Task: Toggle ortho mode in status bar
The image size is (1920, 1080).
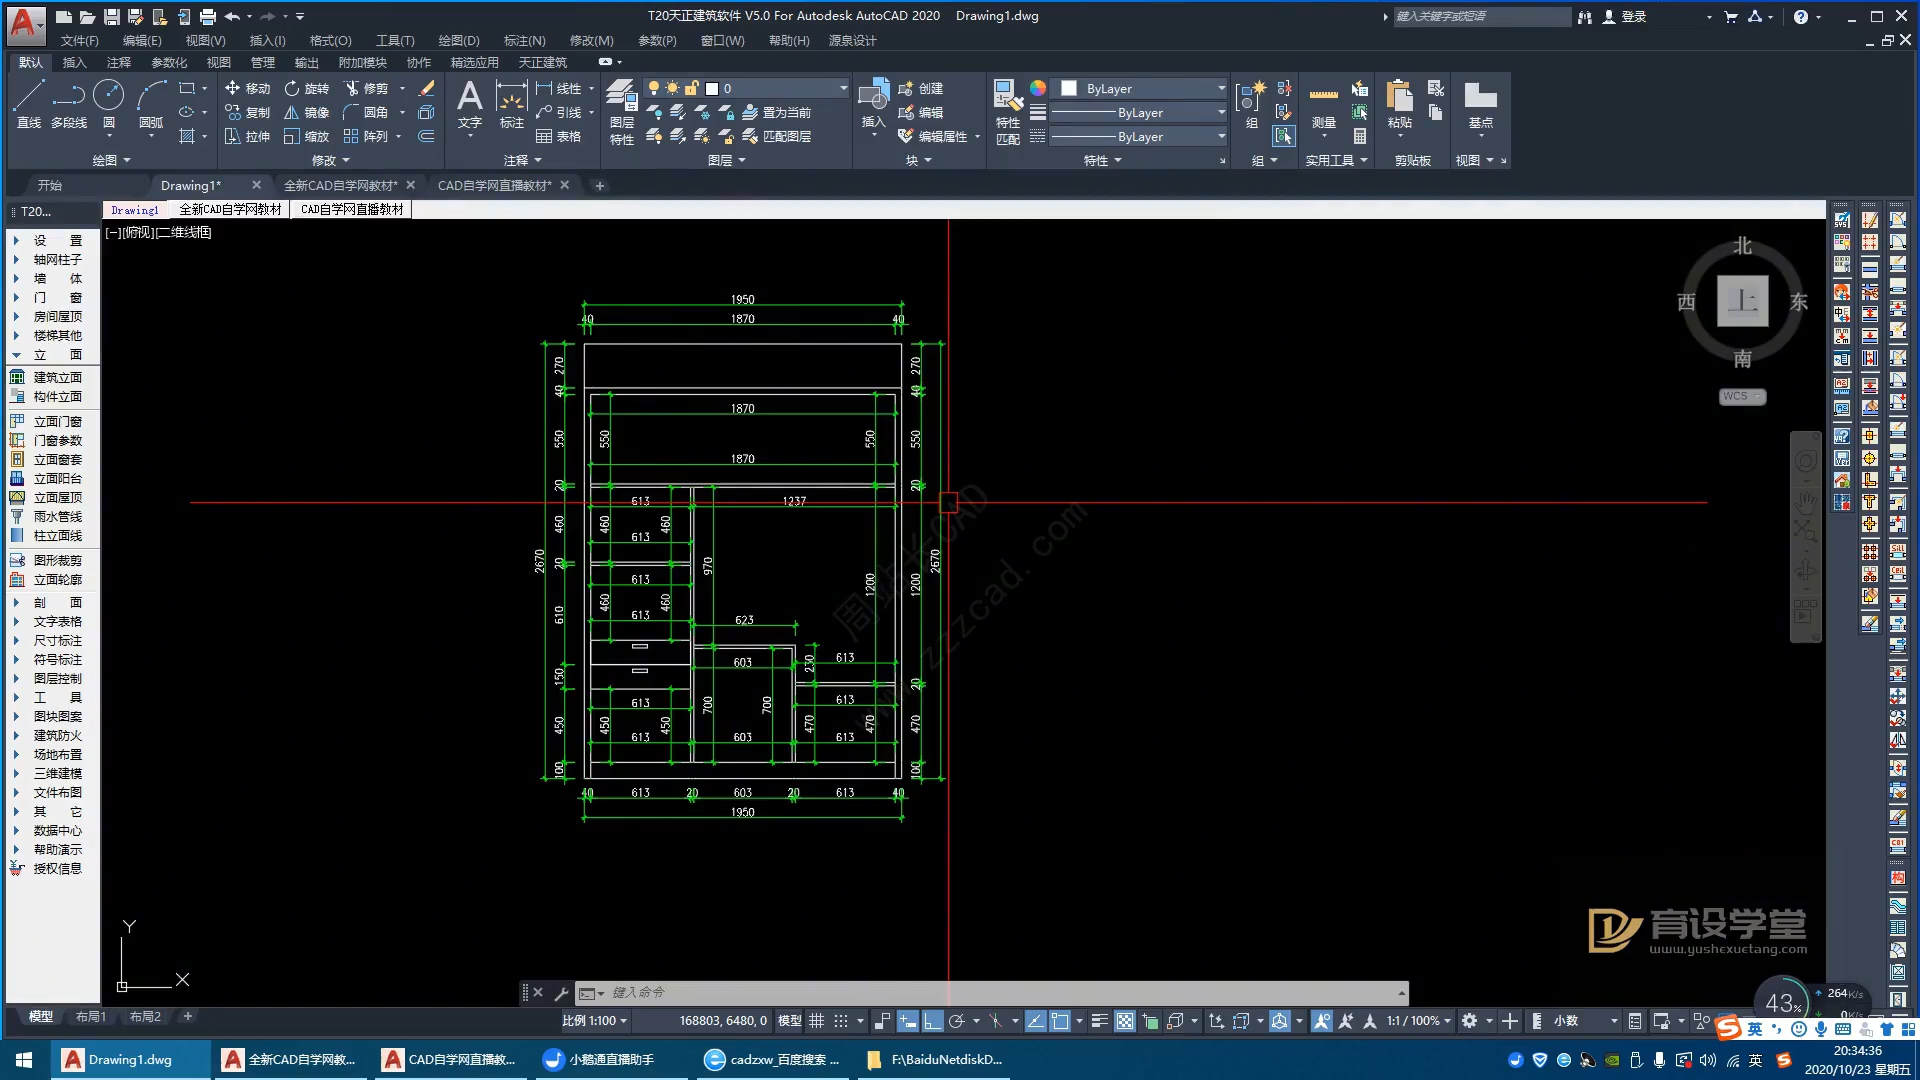Action: tap(933, 1021)
